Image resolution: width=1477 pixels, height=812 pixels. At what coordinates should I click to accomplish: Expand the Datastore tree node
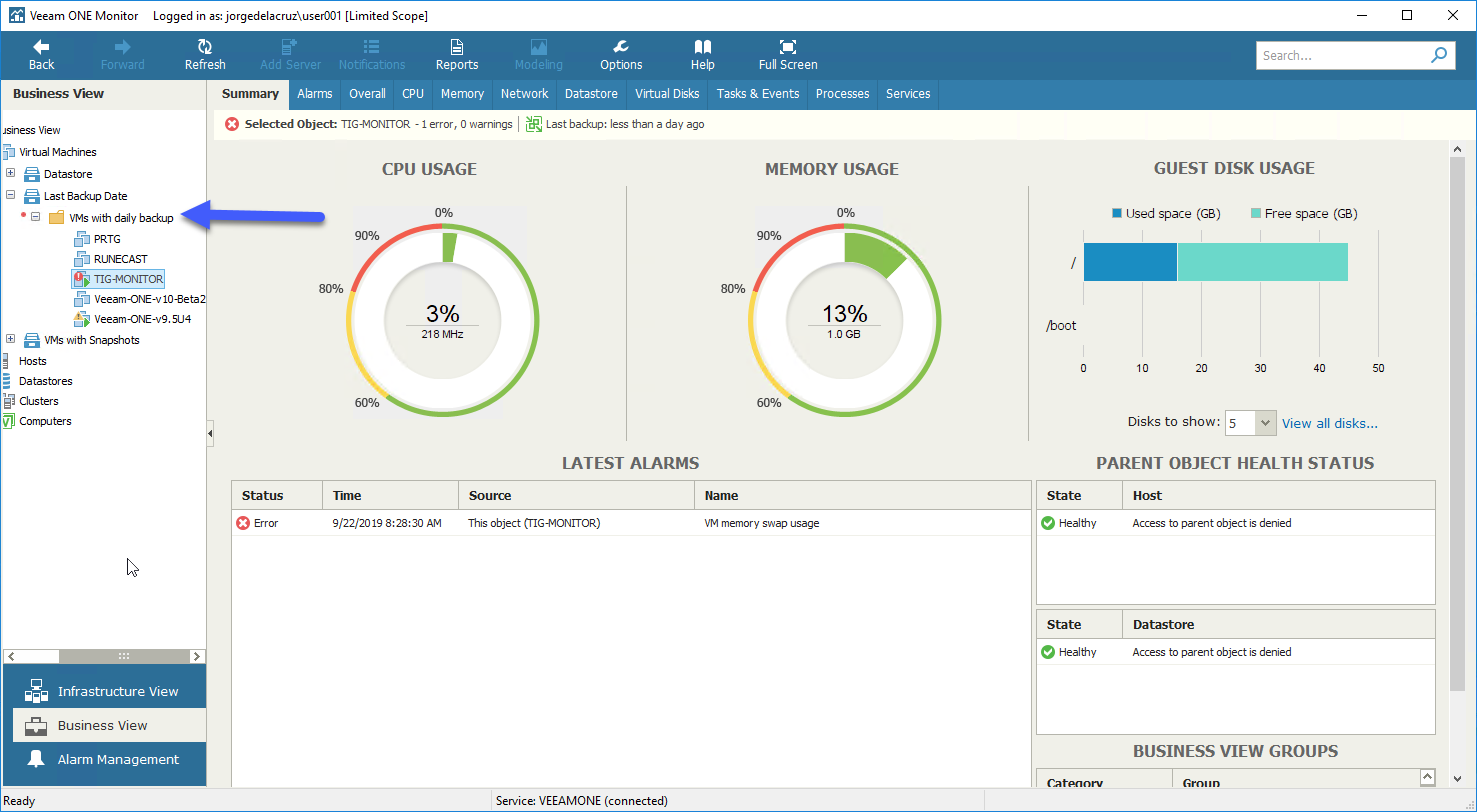click(10, 174)
